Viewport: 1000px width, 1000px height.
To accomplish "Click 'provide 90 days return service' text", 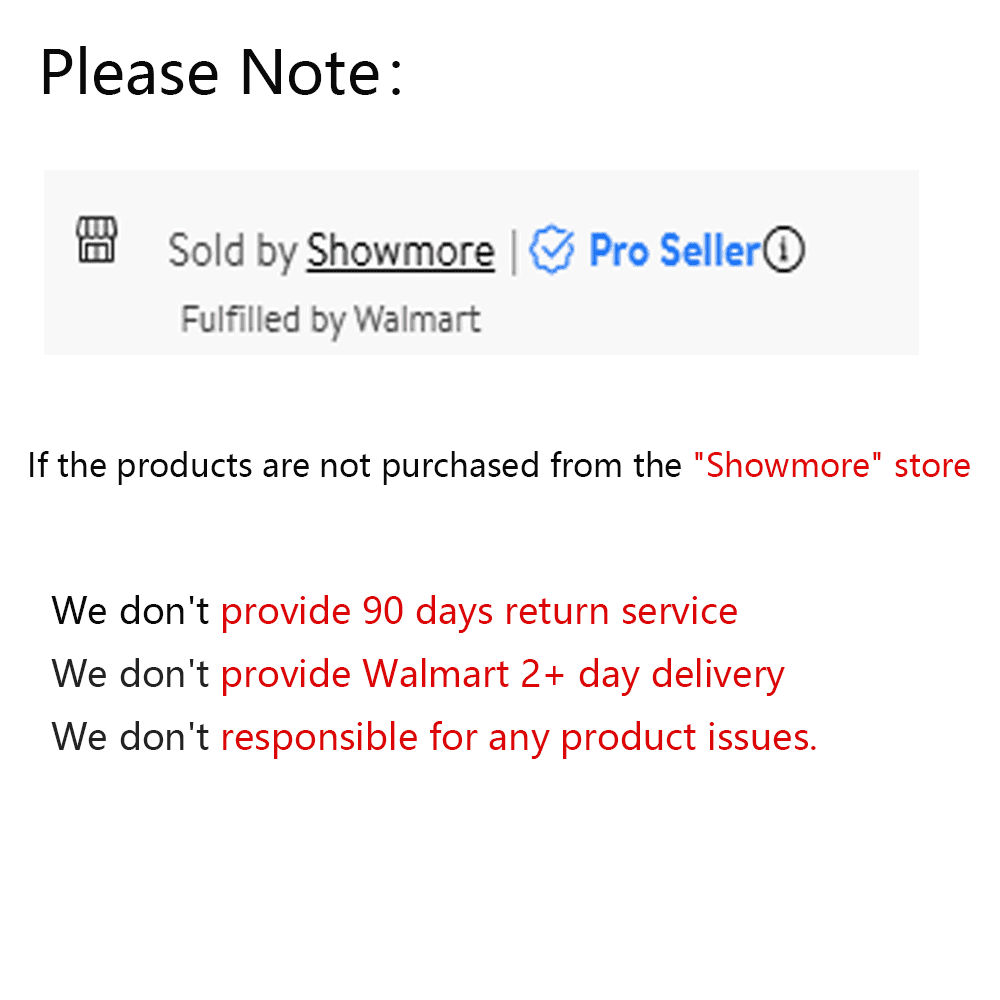I will click(479, 610).
